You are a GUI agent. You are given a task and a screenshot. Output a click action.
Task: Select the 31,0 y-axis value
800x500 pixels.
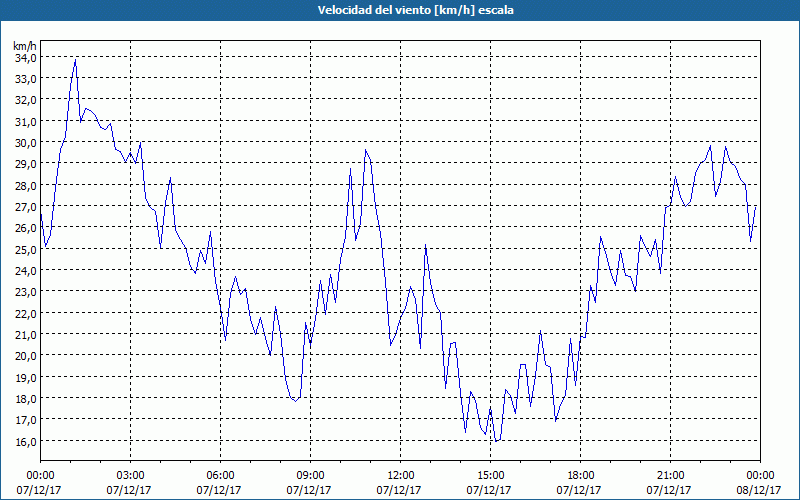pyautogui.click(x=25, y=121)
